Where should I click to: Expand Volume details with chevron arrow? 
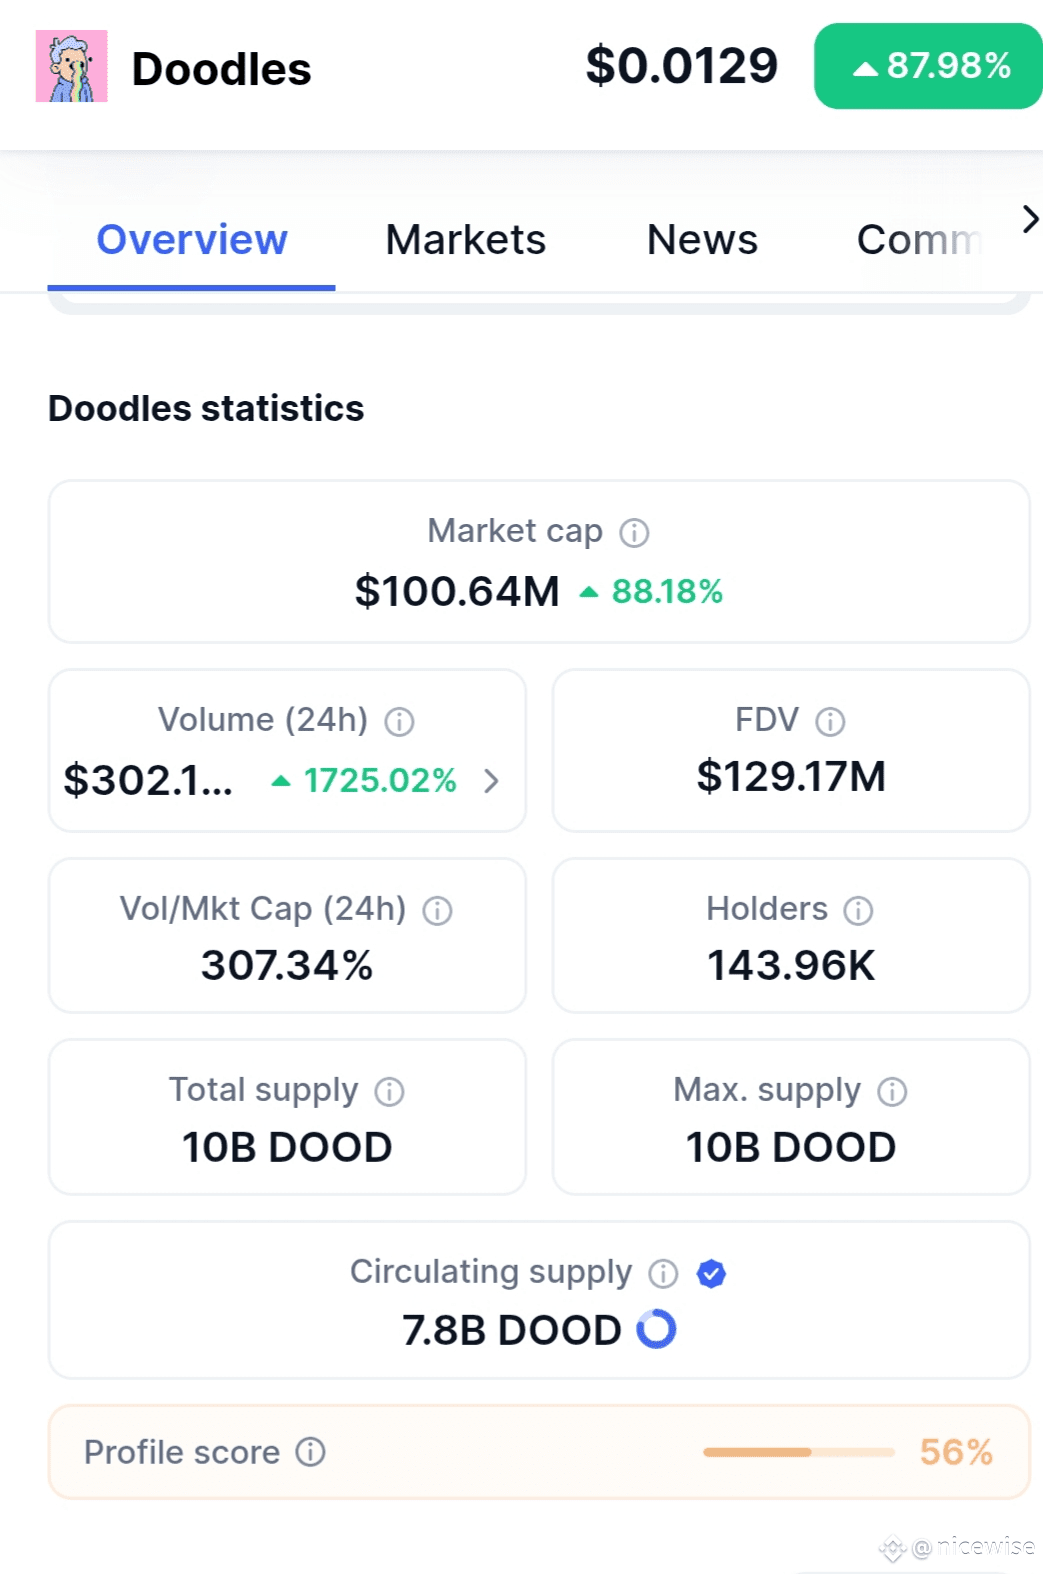click(x=491, y=781)
